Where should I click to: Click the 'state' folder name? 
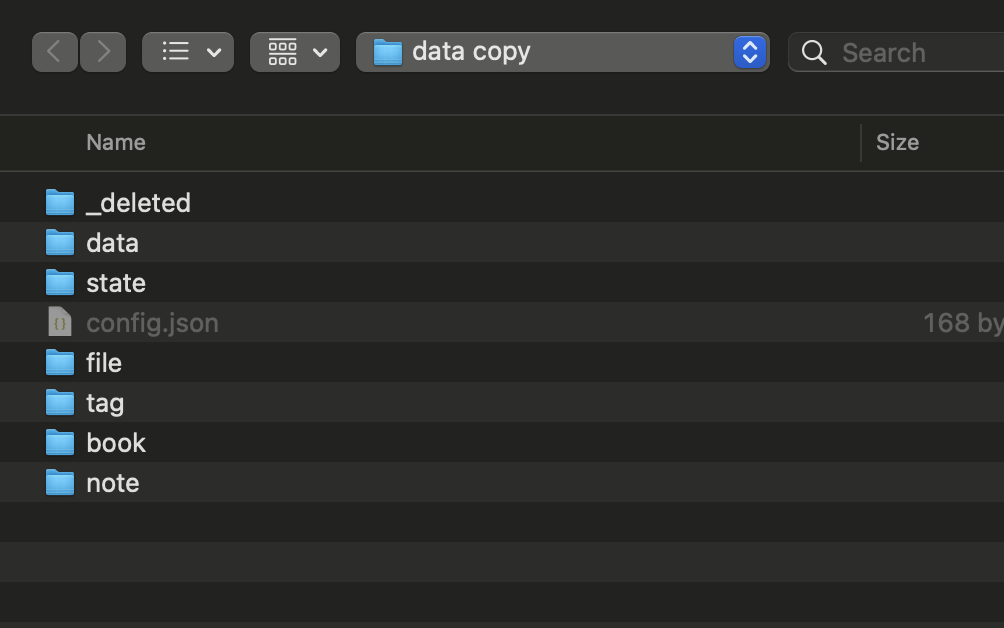coord(116,283)
